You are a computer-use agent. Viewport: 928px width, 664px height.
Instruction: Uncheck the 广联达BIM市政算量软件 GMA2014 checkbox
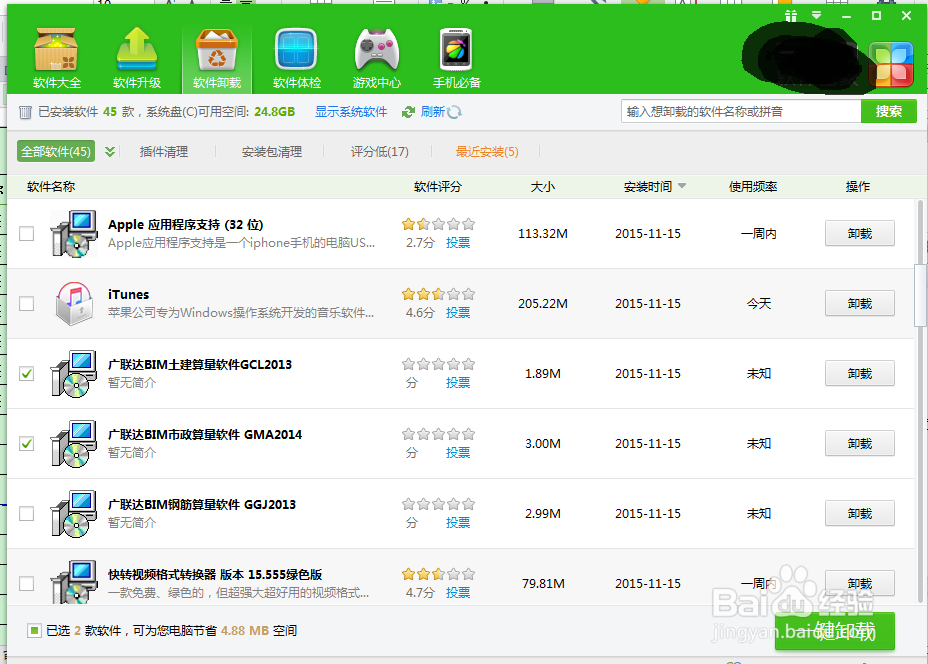[x=27, y=443]
